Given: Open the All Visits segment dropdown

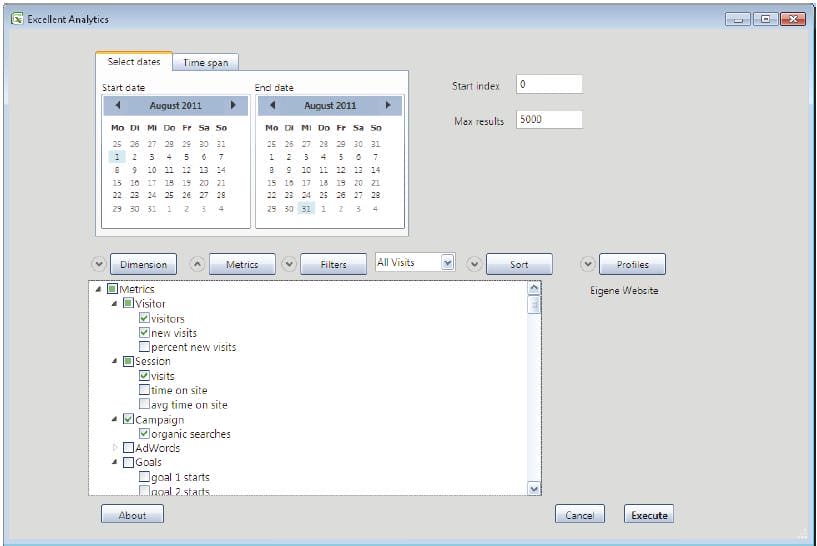Looking at the screenshot, I should (x=448, y=263).
